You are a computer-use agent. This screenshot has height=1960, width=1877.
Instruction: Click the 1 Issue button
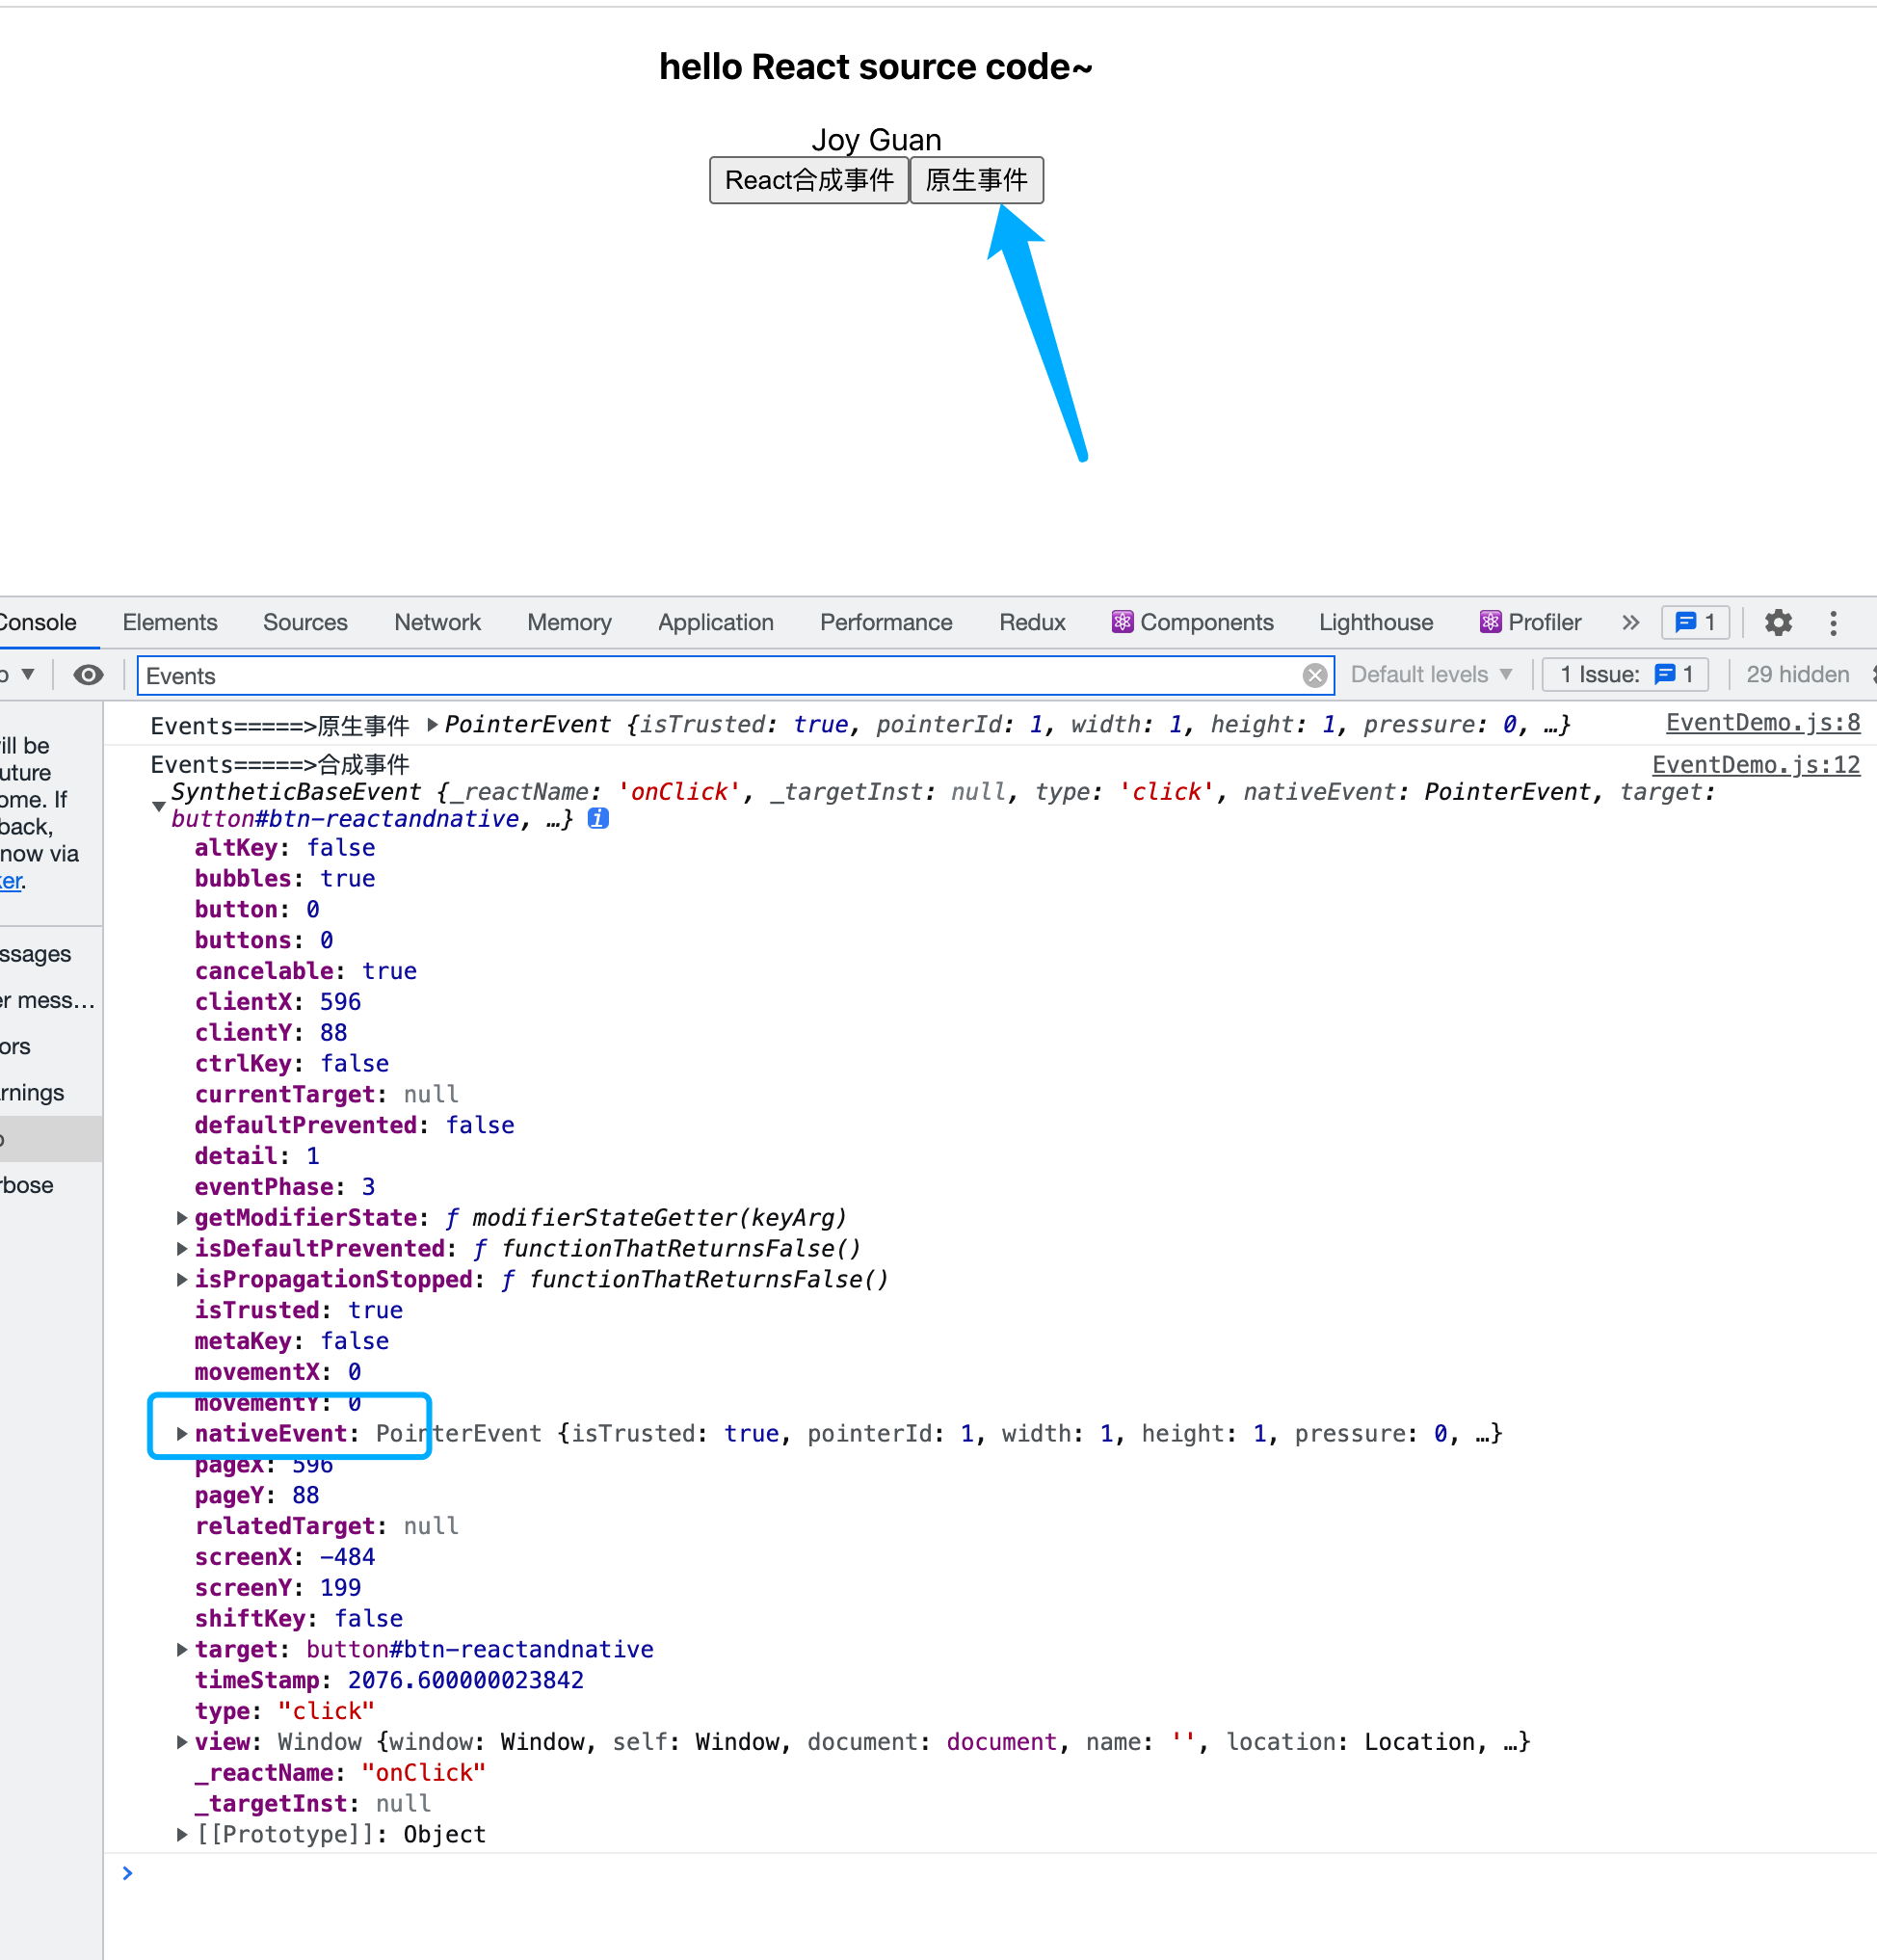[1625, 674]
